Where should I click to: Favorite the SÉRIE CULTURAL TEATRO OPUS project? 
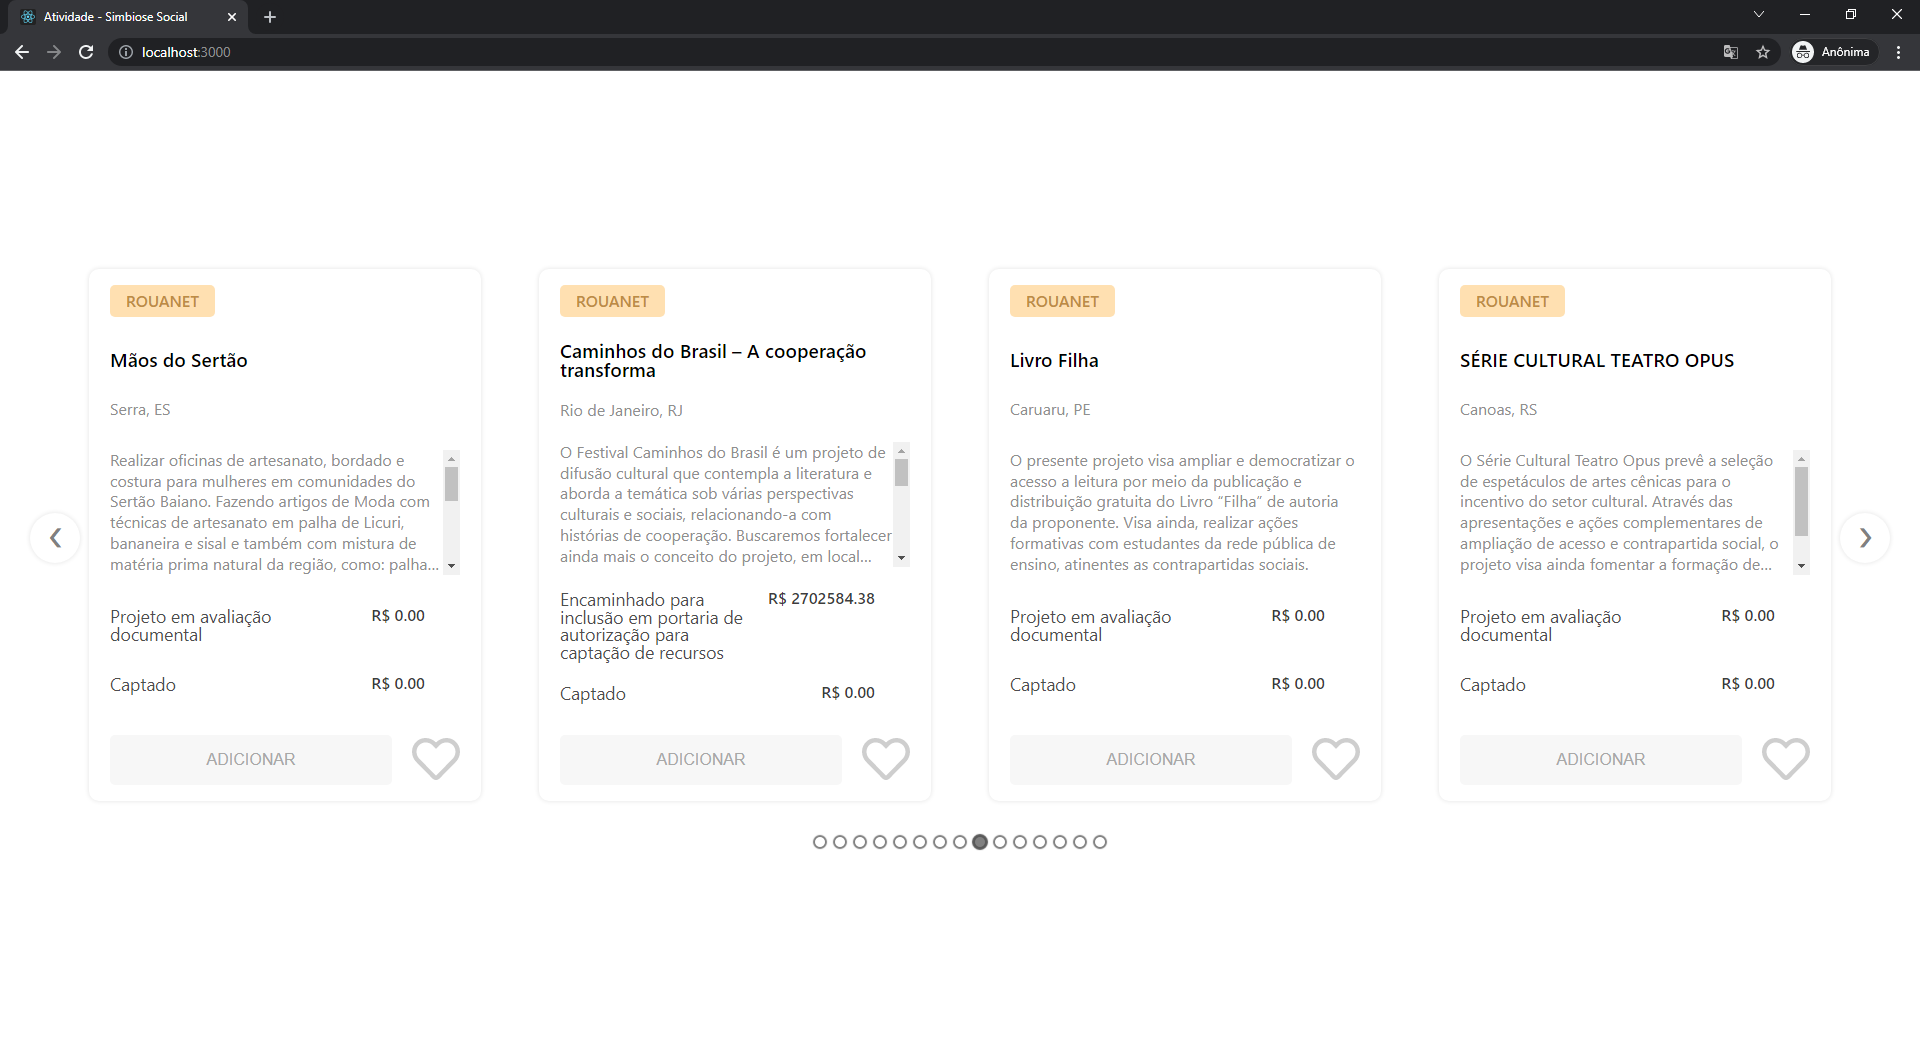[x=1785, y=759]
